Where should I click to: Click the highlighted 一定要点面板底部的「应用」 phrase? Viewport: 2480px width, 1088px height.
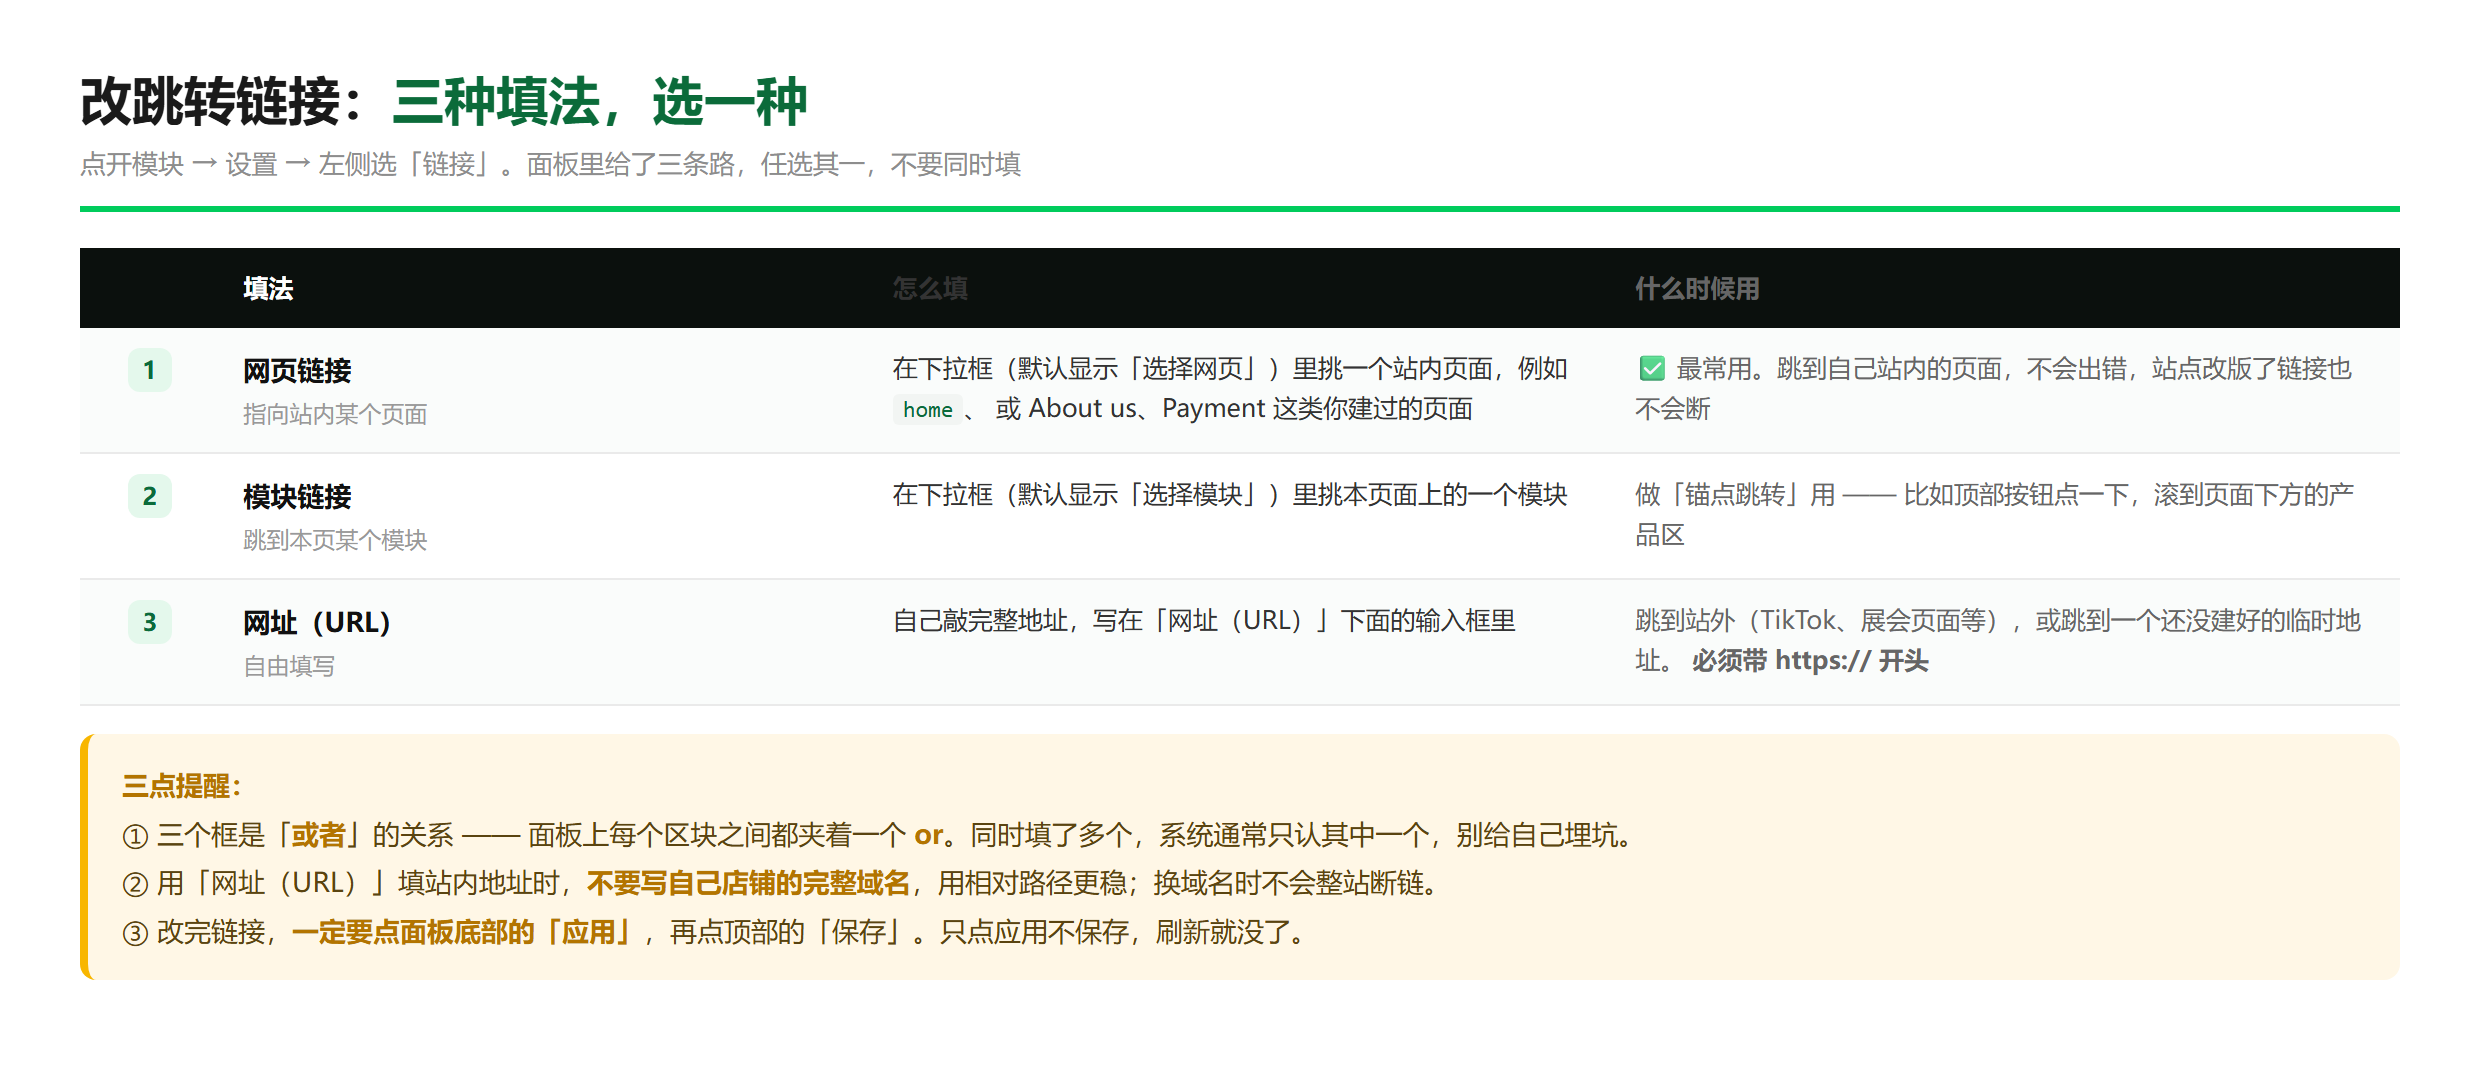pyautogui.click(x=466, y=932)
